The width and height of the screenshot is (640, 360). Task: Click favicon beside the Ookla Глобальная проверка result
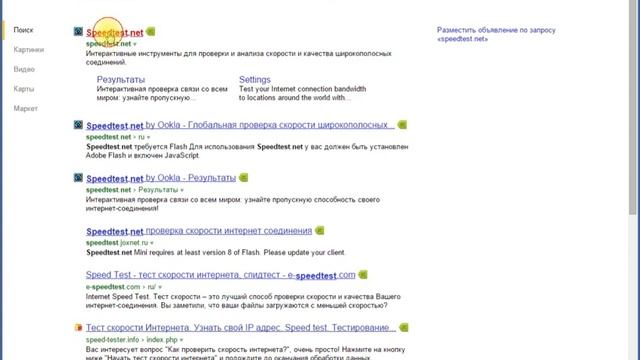pyautogui.click(x=78, y=124)
